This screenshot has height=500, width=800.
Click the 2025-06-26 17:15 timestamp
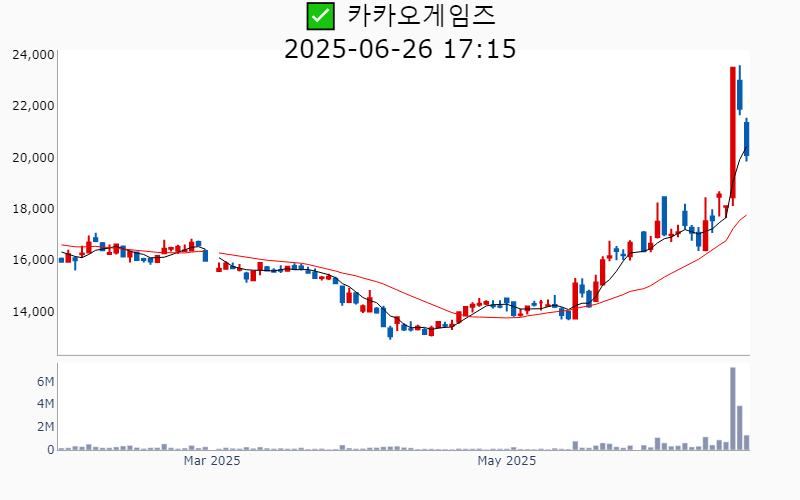pos(400,49)
